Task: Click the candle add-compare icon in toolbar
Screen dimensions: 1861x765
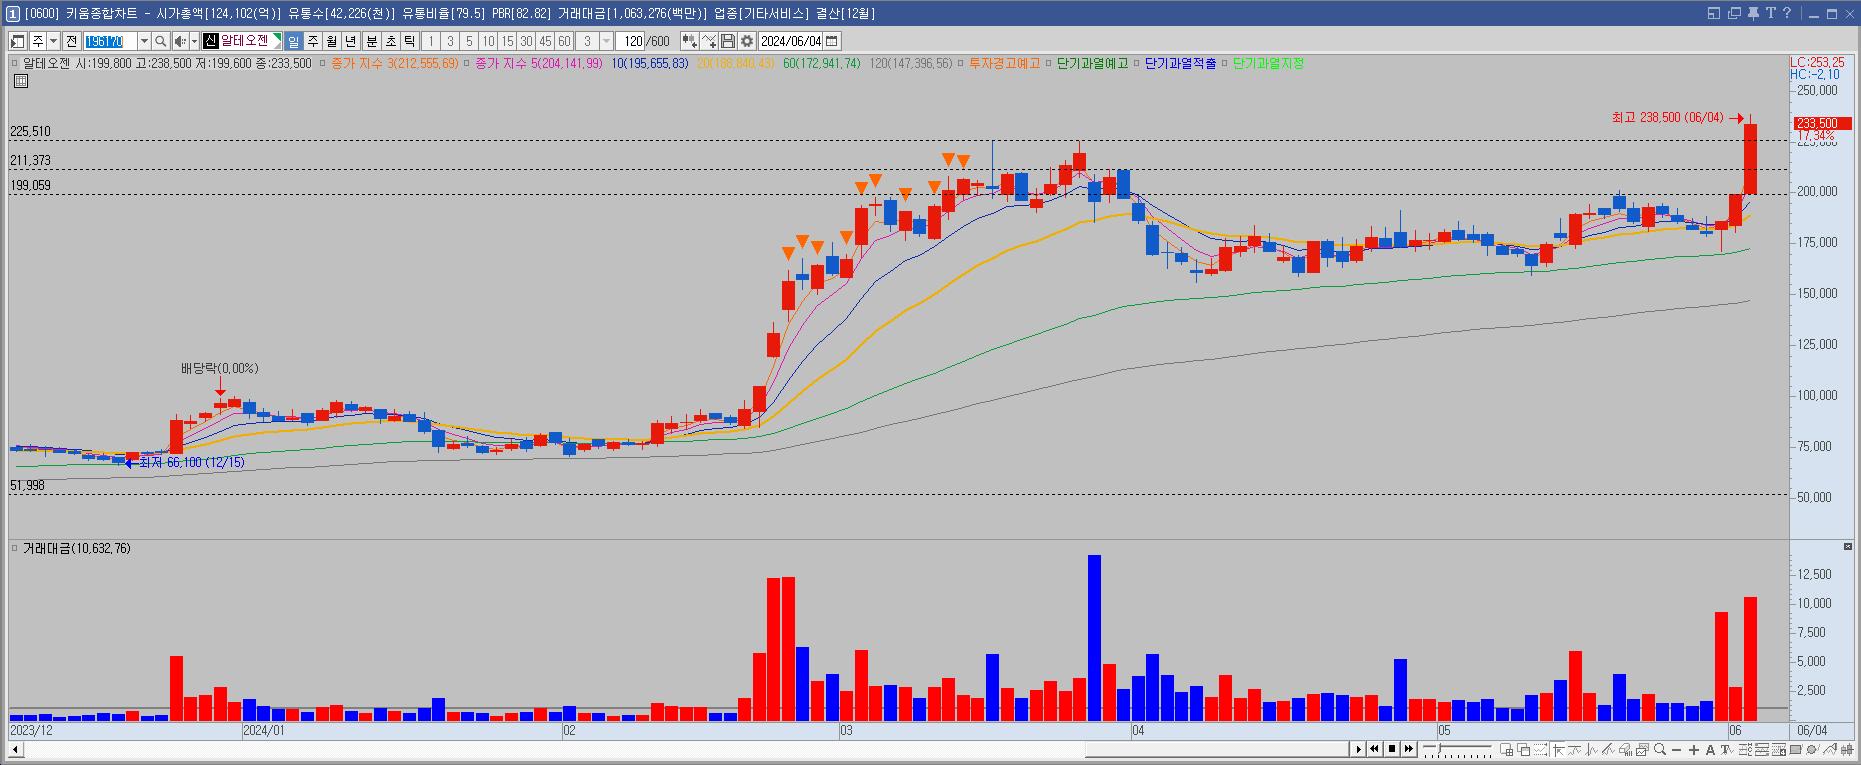Action: click(690, 41)
